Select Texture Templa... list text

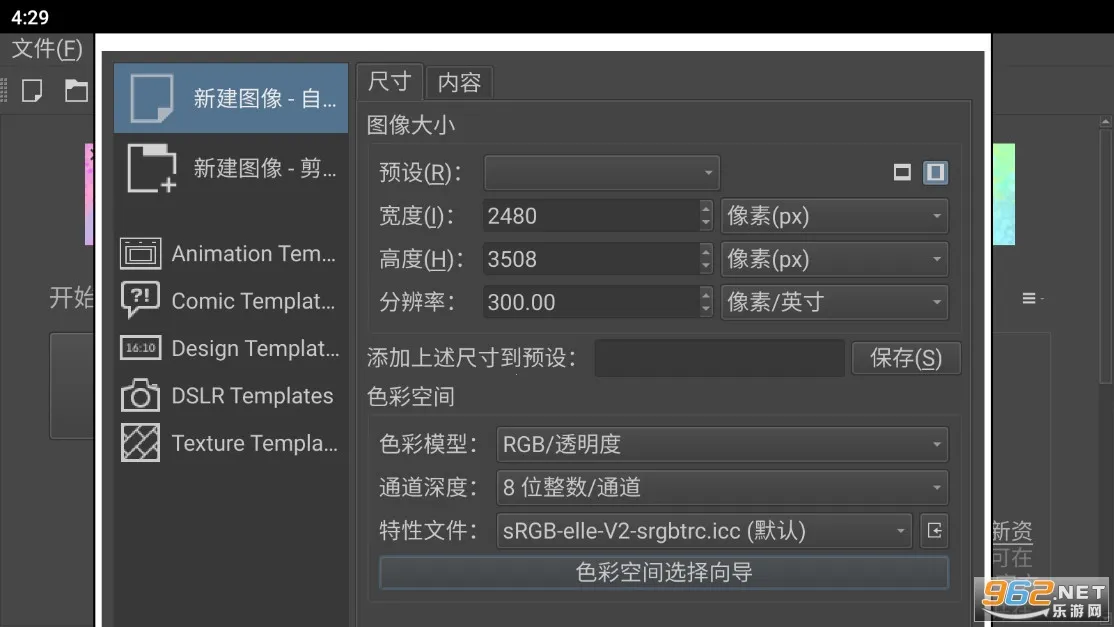click(x=254, y=443)
